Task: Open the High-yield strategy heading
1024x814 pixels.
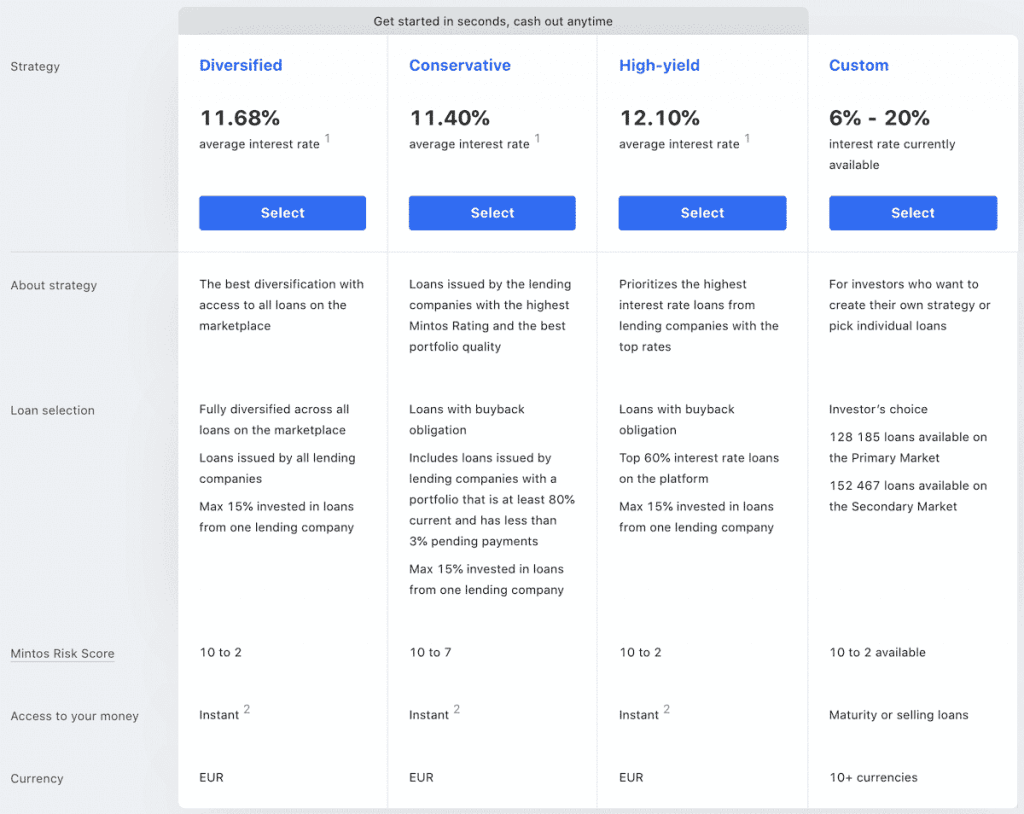Action: tap(659, 66)
